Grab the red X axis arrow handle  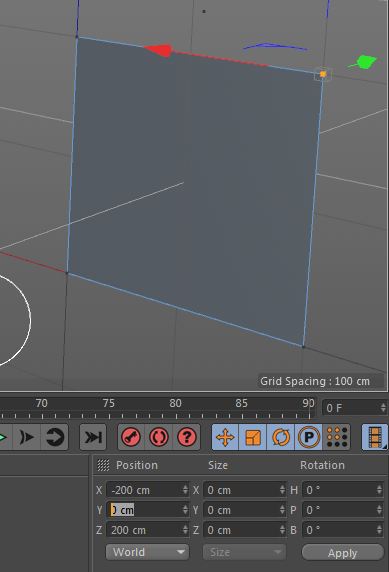point(158,50)
